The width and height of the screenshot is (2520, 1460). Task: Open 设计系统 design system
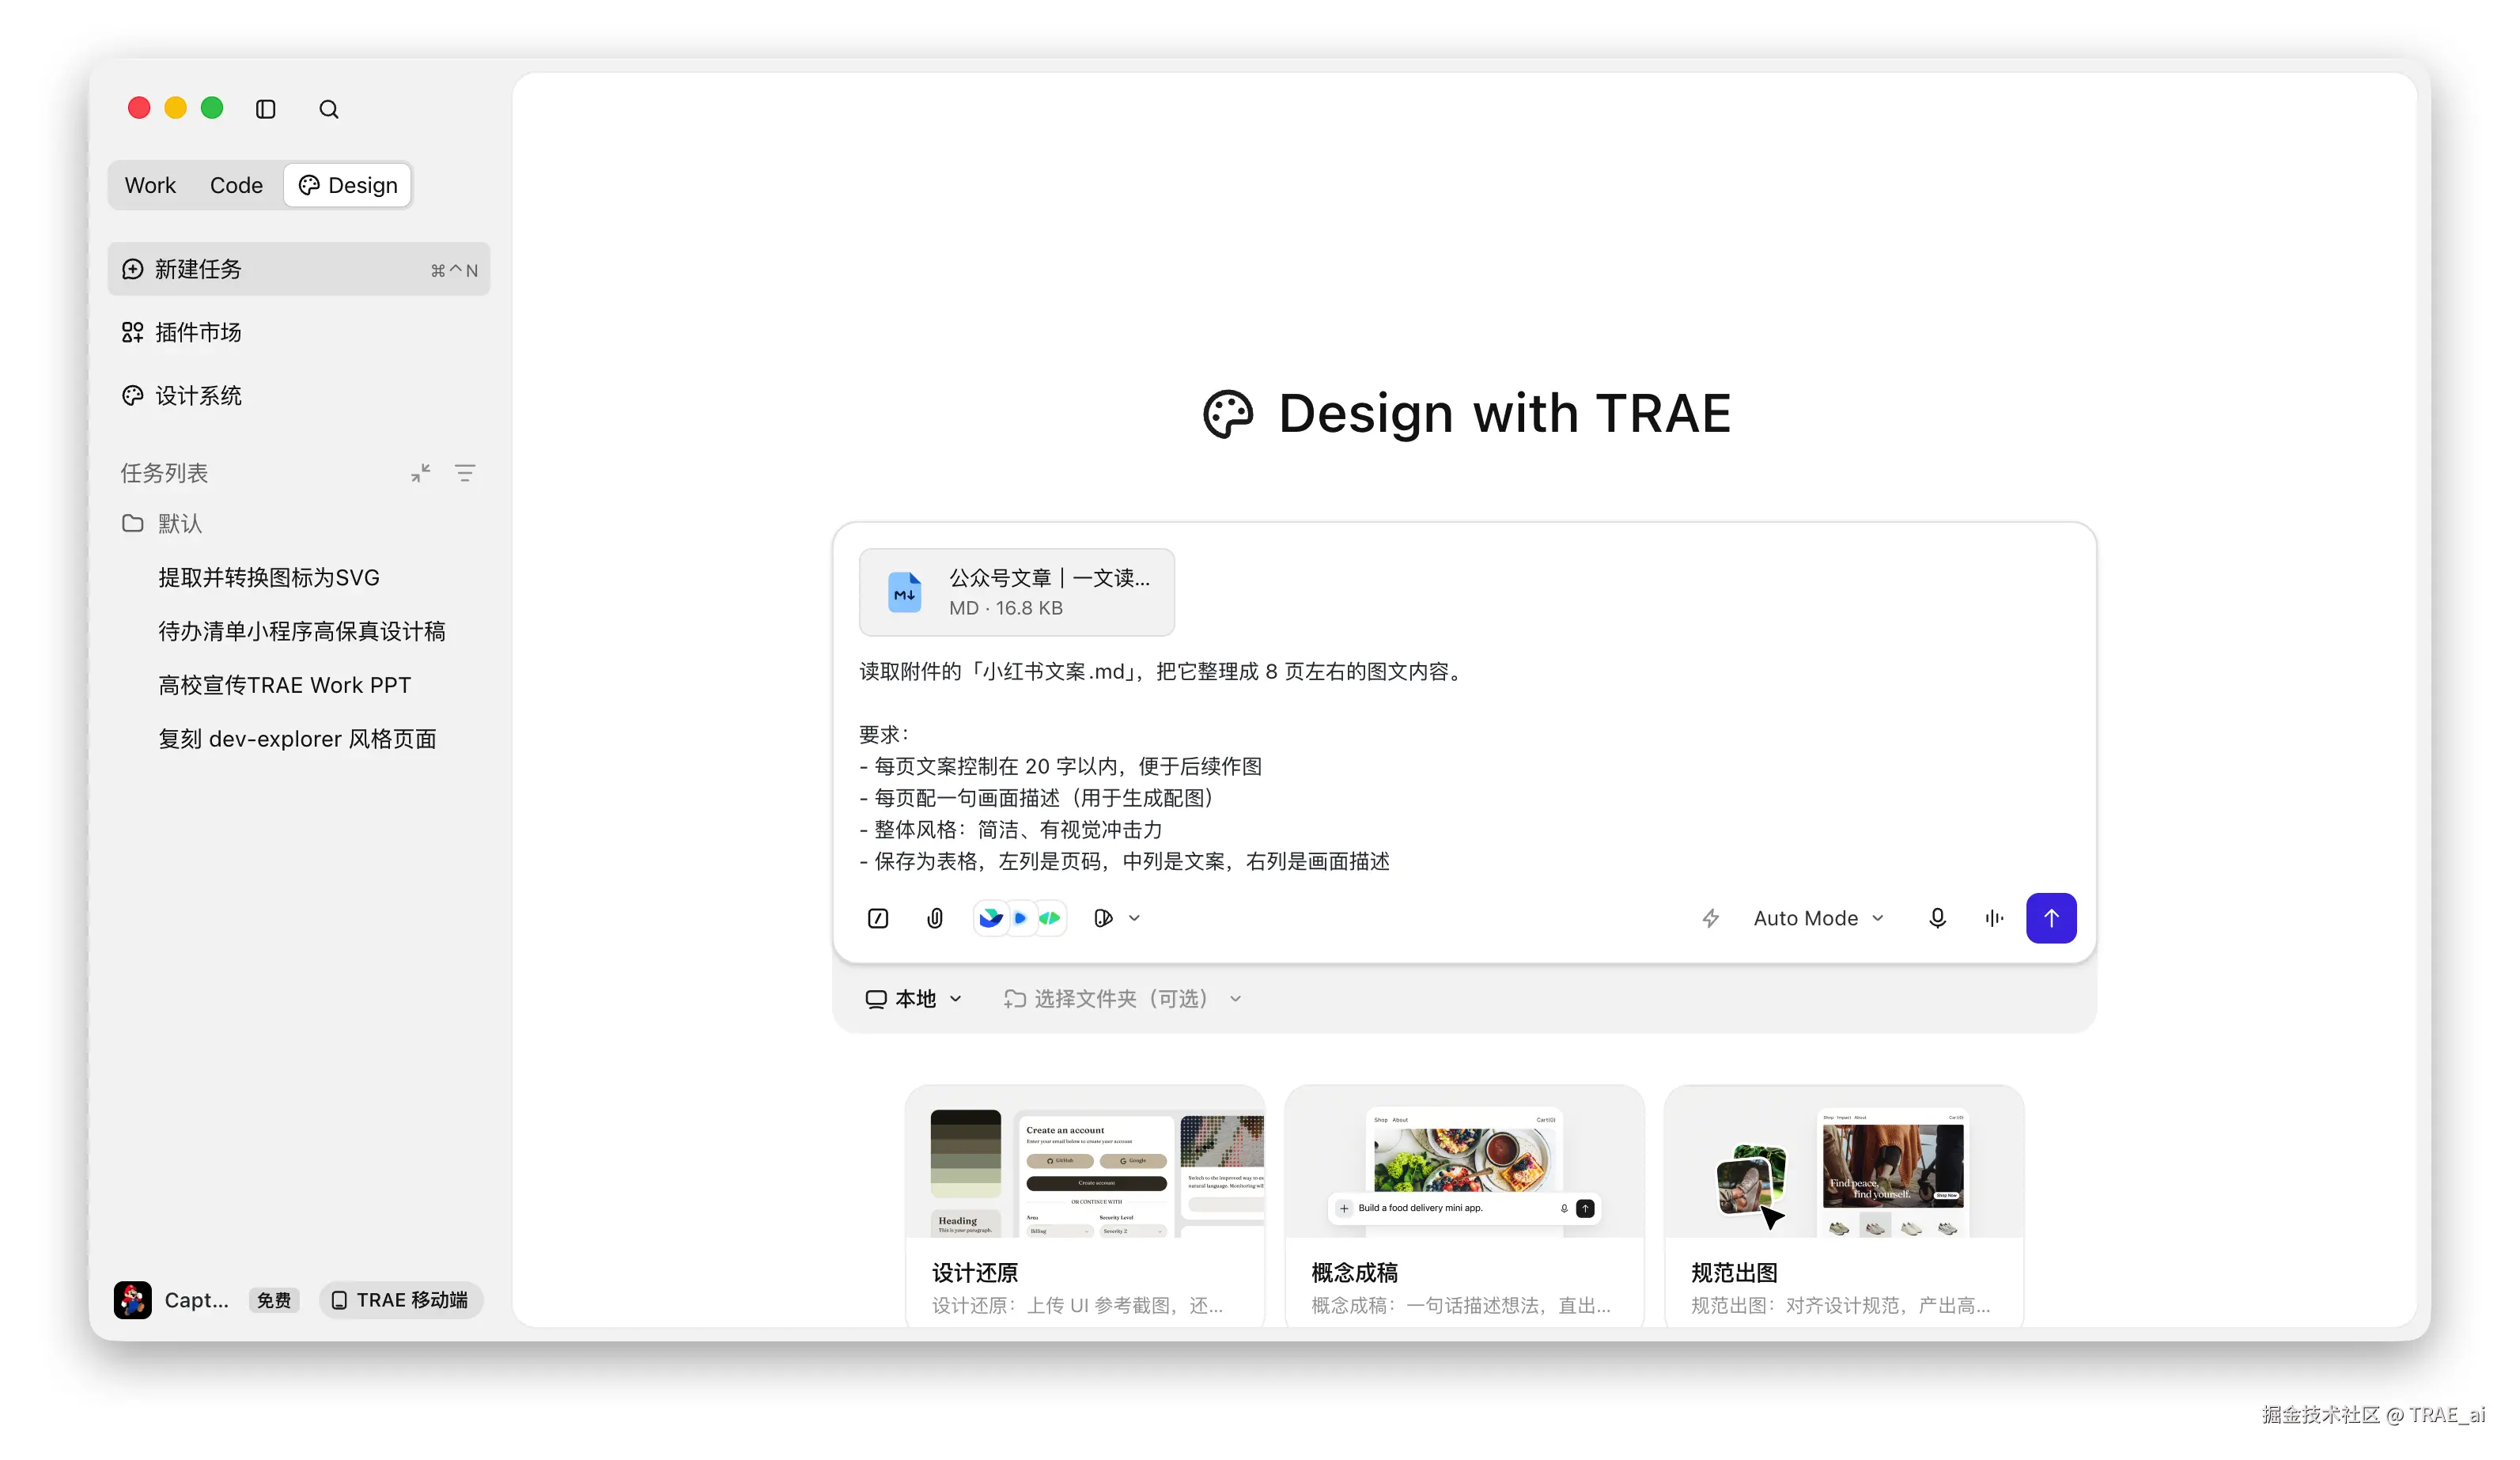[298, 396]
